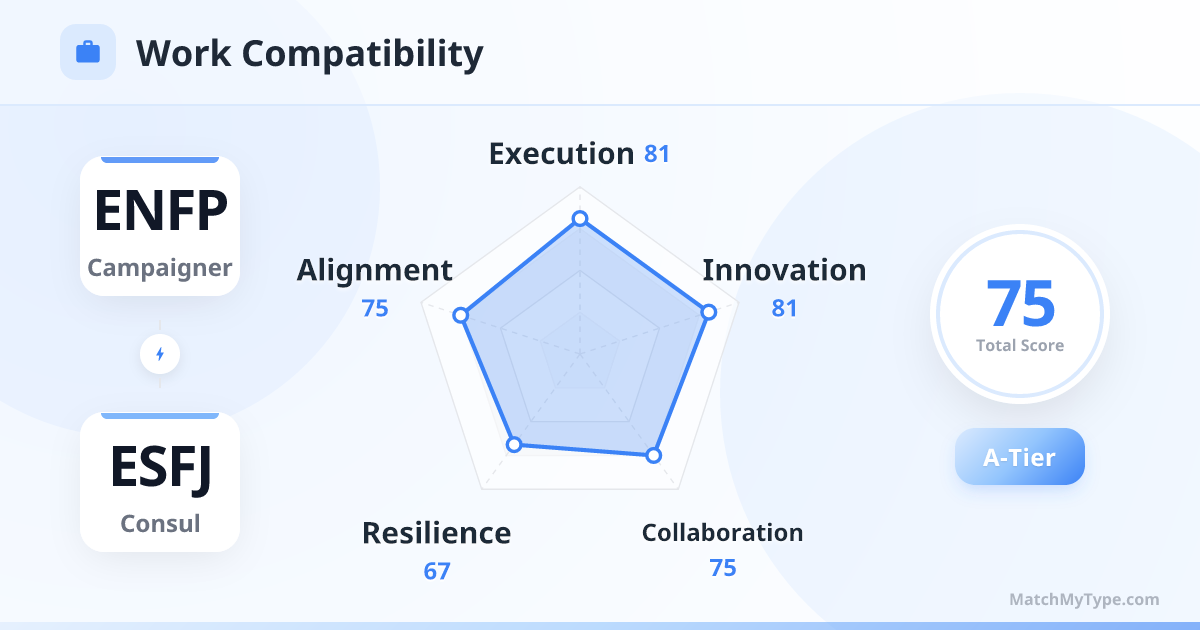The image size is (1200, 630).
Task: Click the Resilience axis label
Action: point(436,533)
